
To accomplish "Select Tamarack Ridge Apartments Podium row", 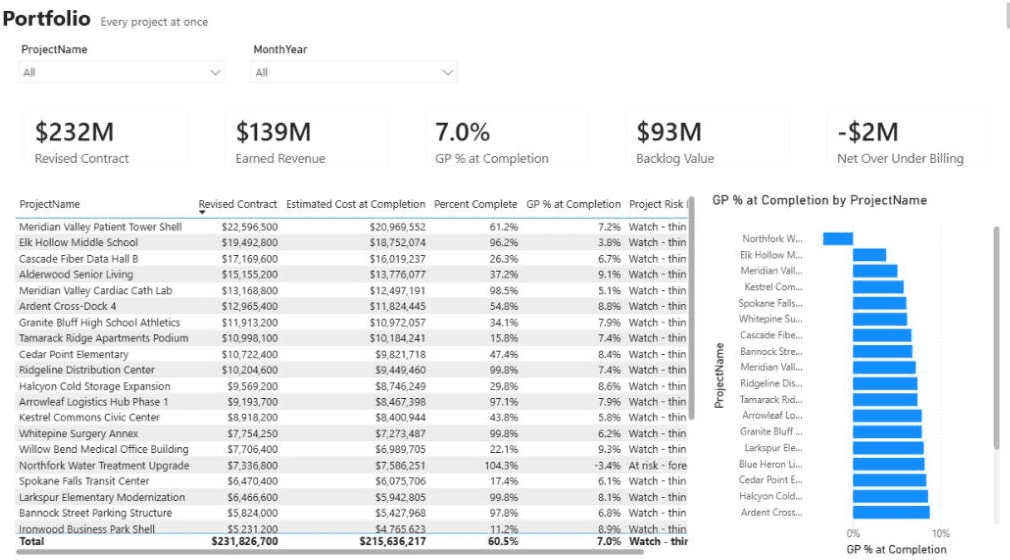I will click(352, 338).
